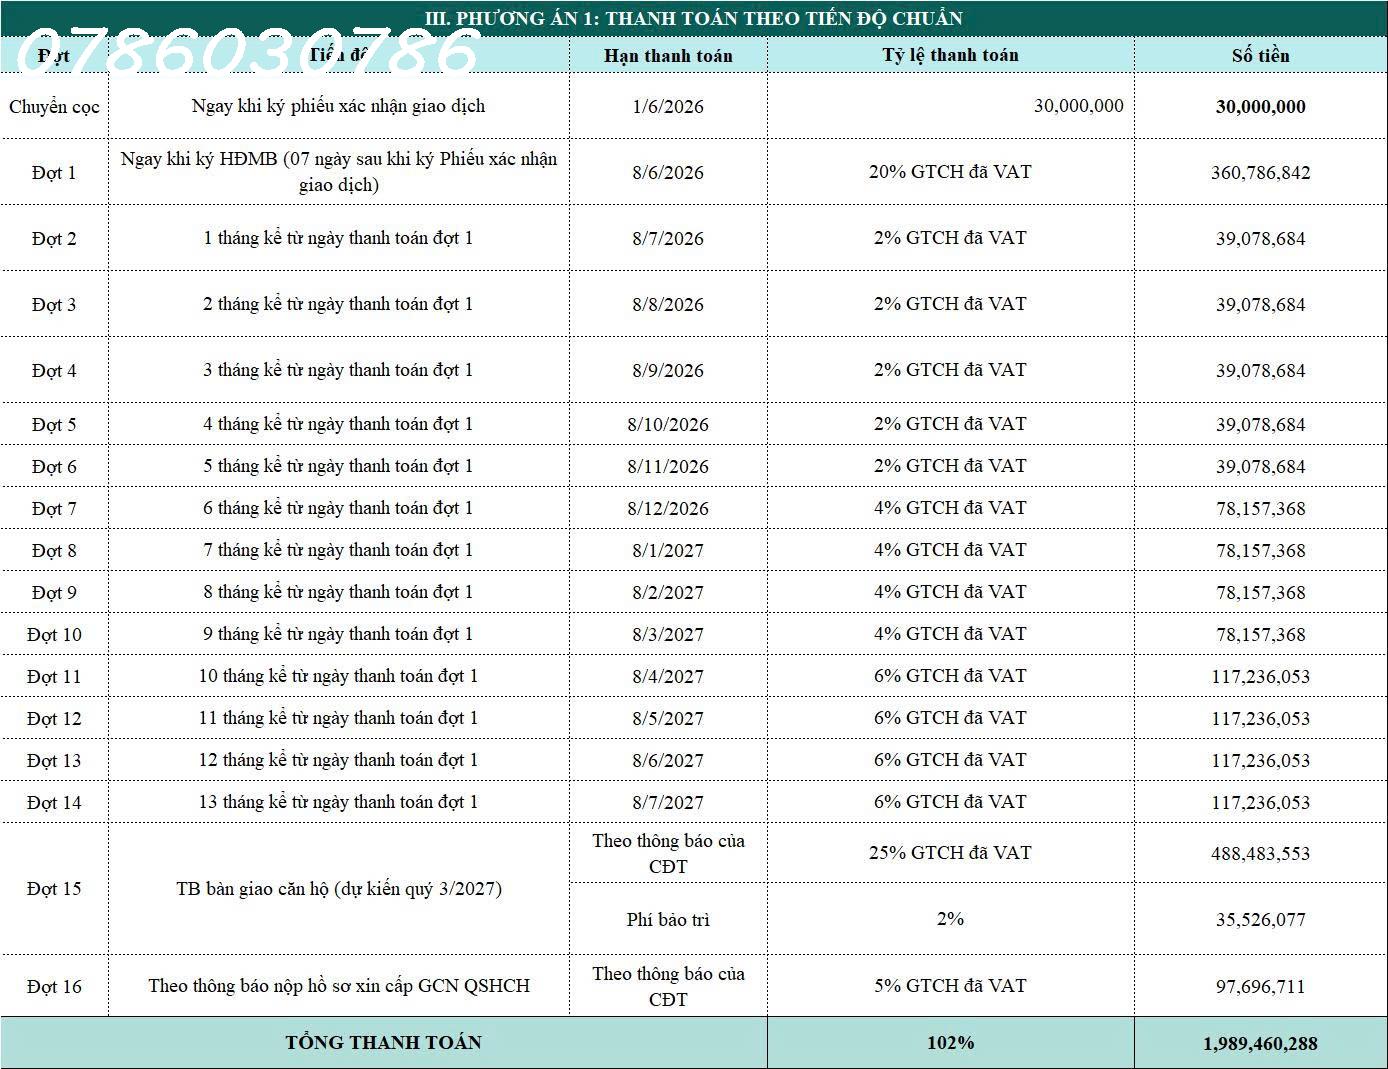The width and height of the screenshot is (1388, 1069).
Task: Click '3 tháng kể từ ngày thanh toán' cell
Action: point(338,370)
